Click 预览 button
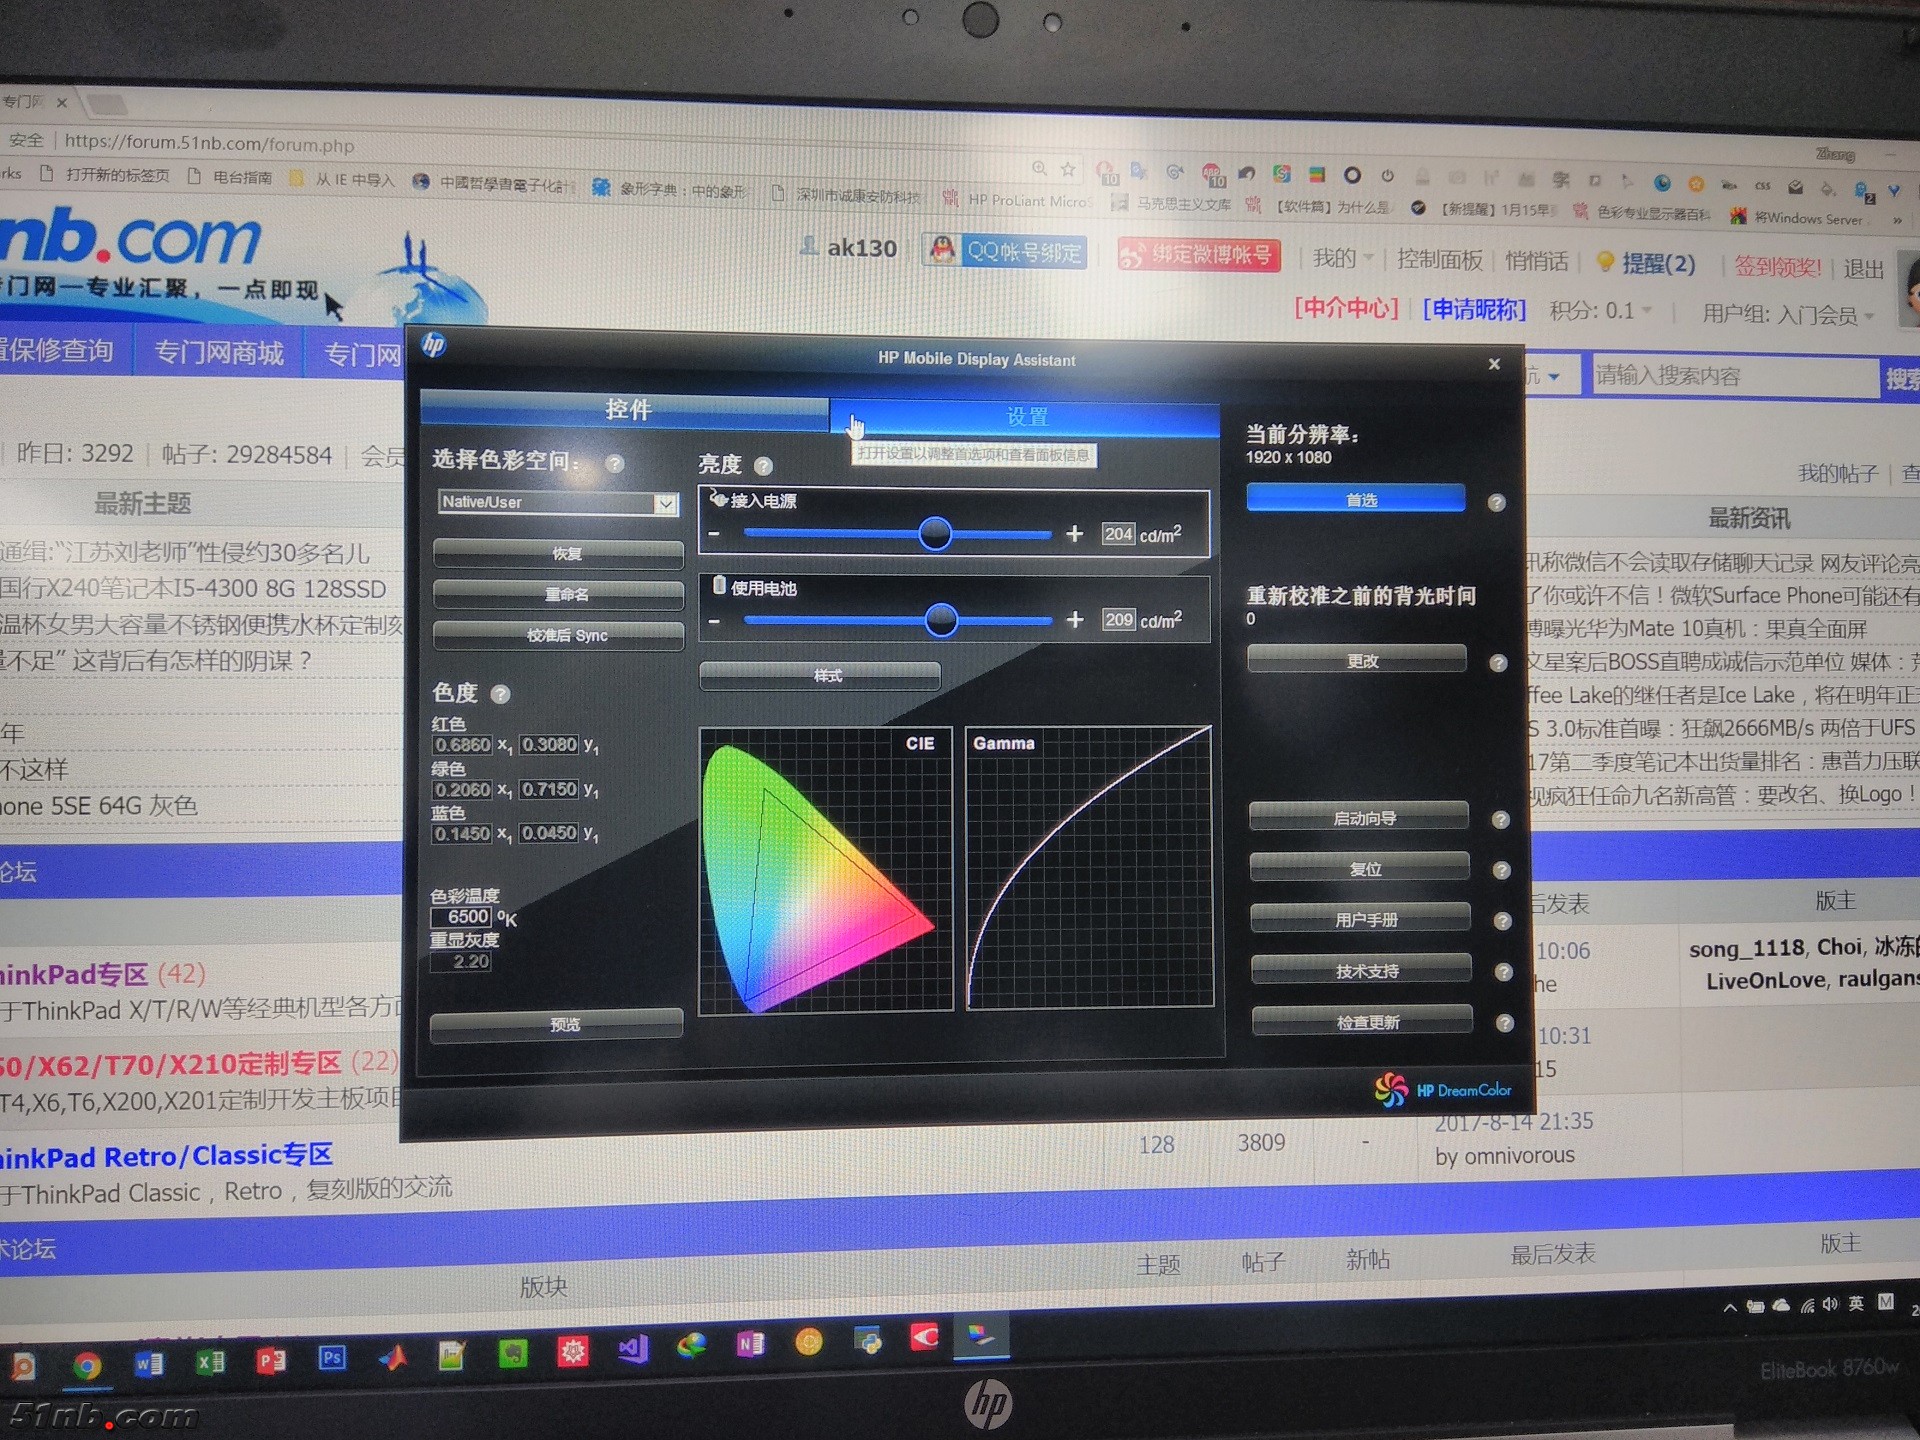Screen dimensions: 1920x1440 [557, 1024]
